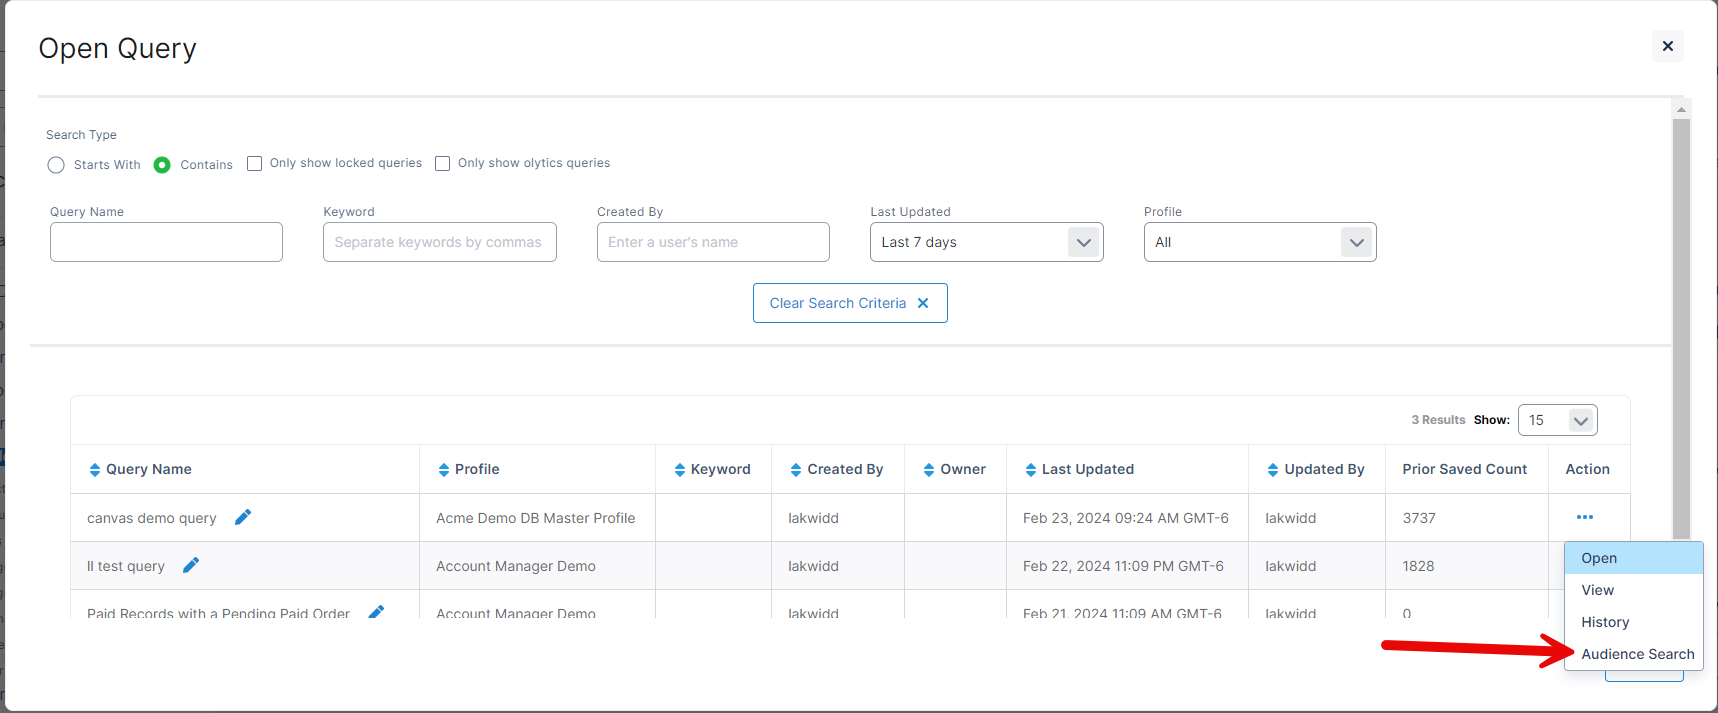Expand the Last Updated dropdown
The height and width of the screenshot is (713, 1718).
(x=986, y=242)
